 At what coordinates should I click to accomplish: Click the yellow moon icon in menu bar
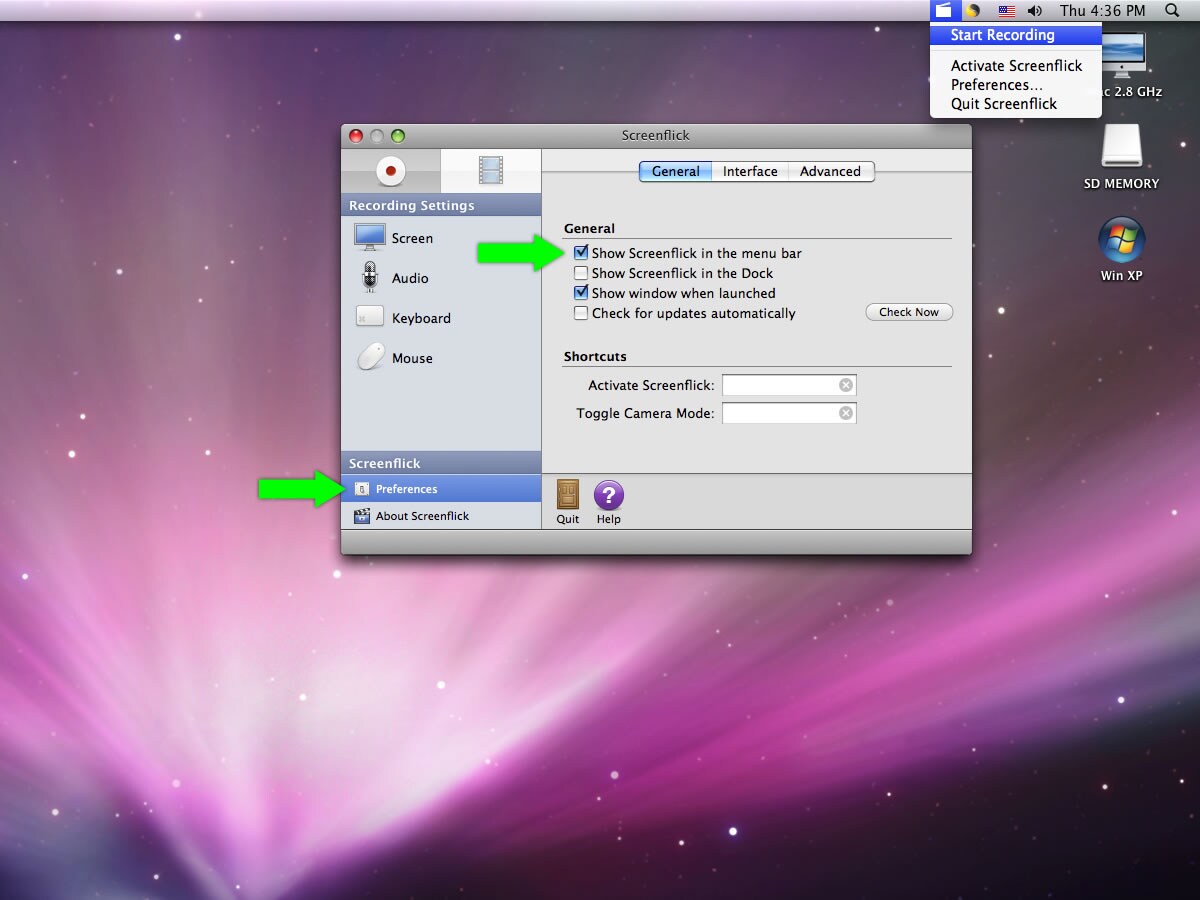coord(972,11)
